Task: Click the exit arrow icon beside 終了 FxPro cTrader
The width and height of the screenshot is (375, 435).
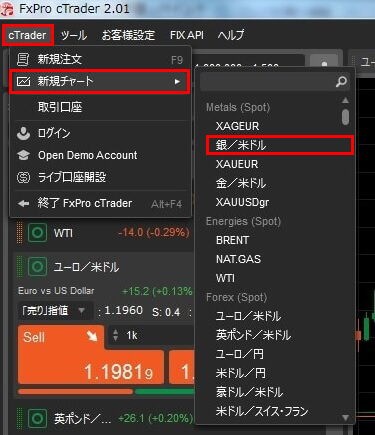Action: coord(23,203)
